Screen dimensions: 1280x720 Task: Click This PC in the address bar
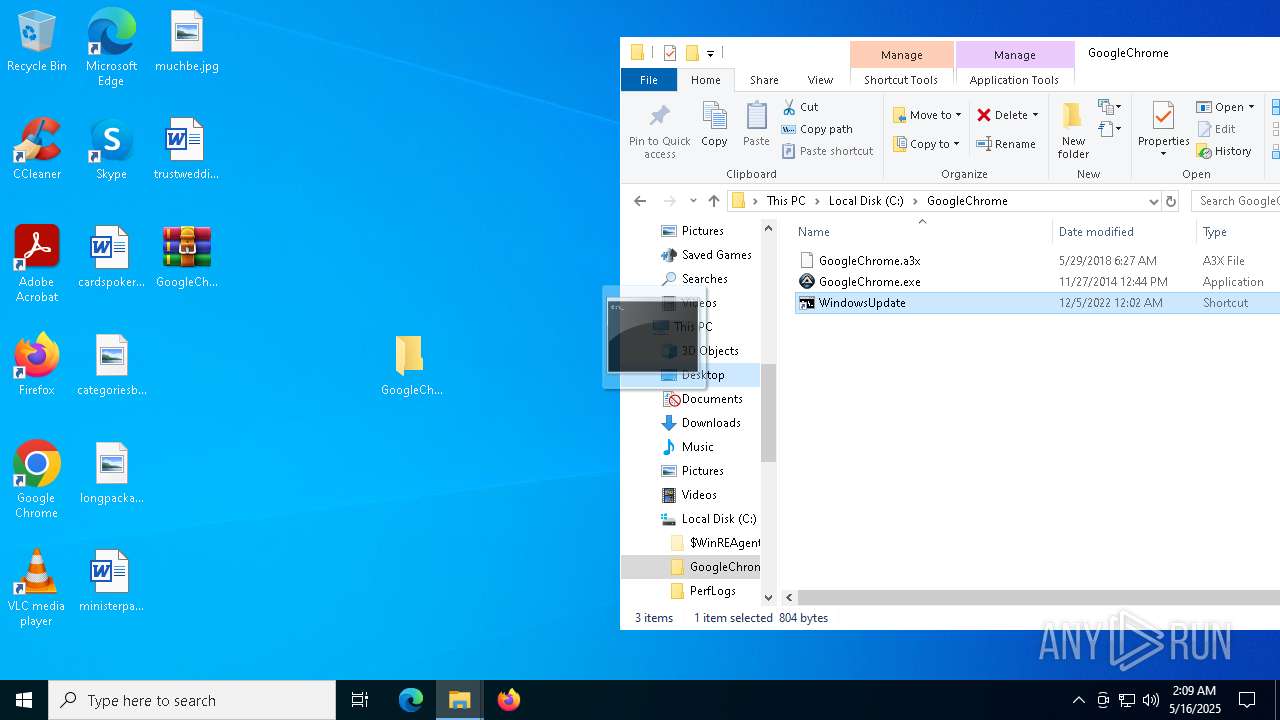coord(786,201)
